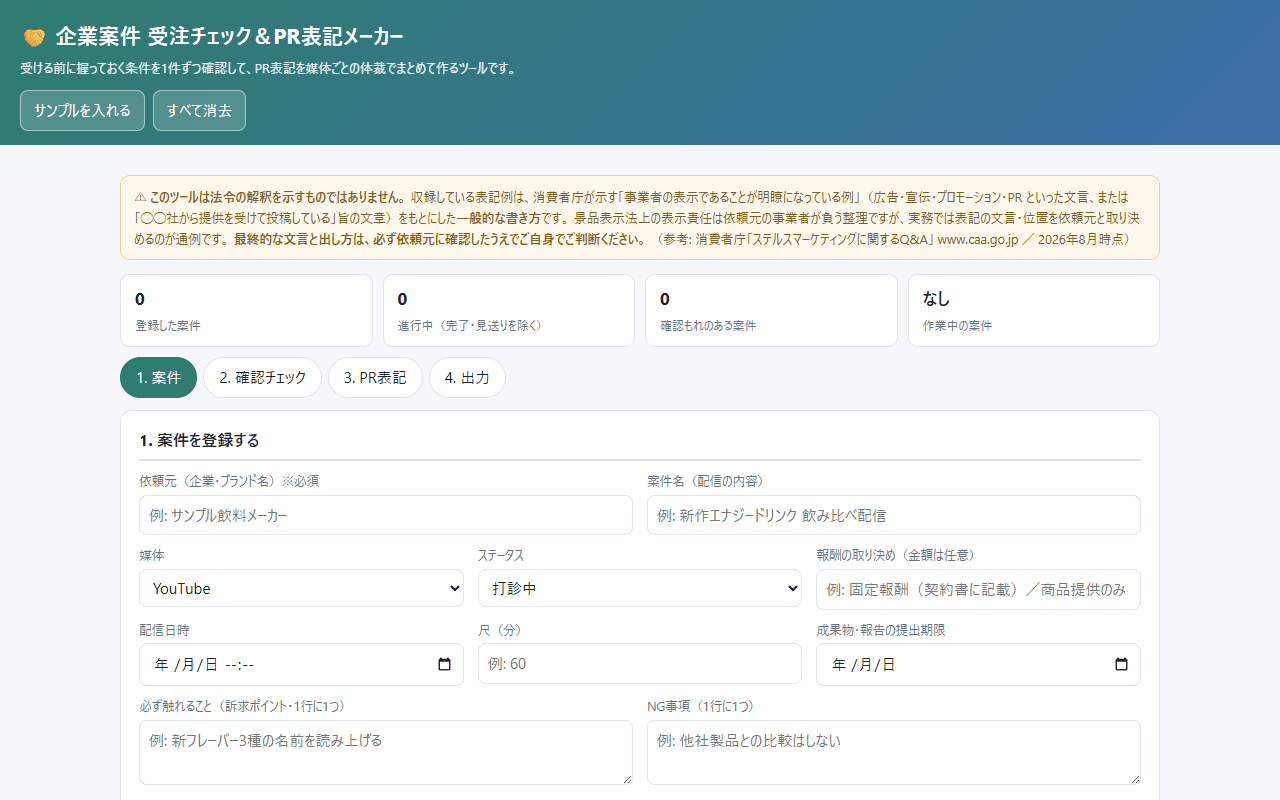Focus the 成果物・報告の提出期限 date field
The image size is (1280, 800).
pos(978,664)
